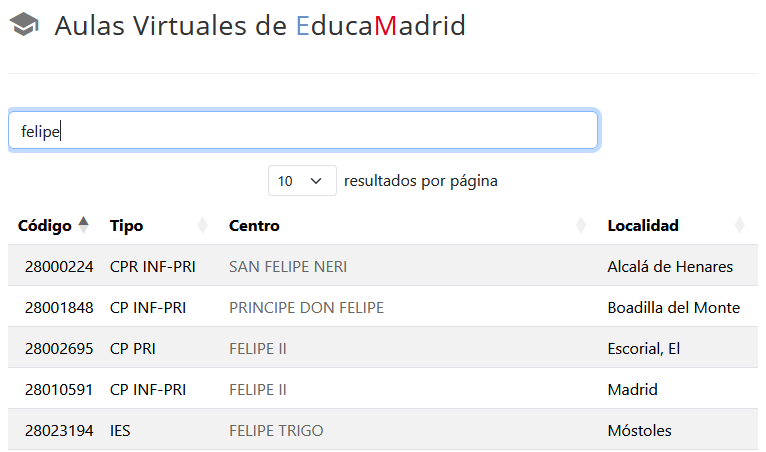Sort table by the Centro header
Viewport: 766px width, 452px height.
tap(254, 226)
